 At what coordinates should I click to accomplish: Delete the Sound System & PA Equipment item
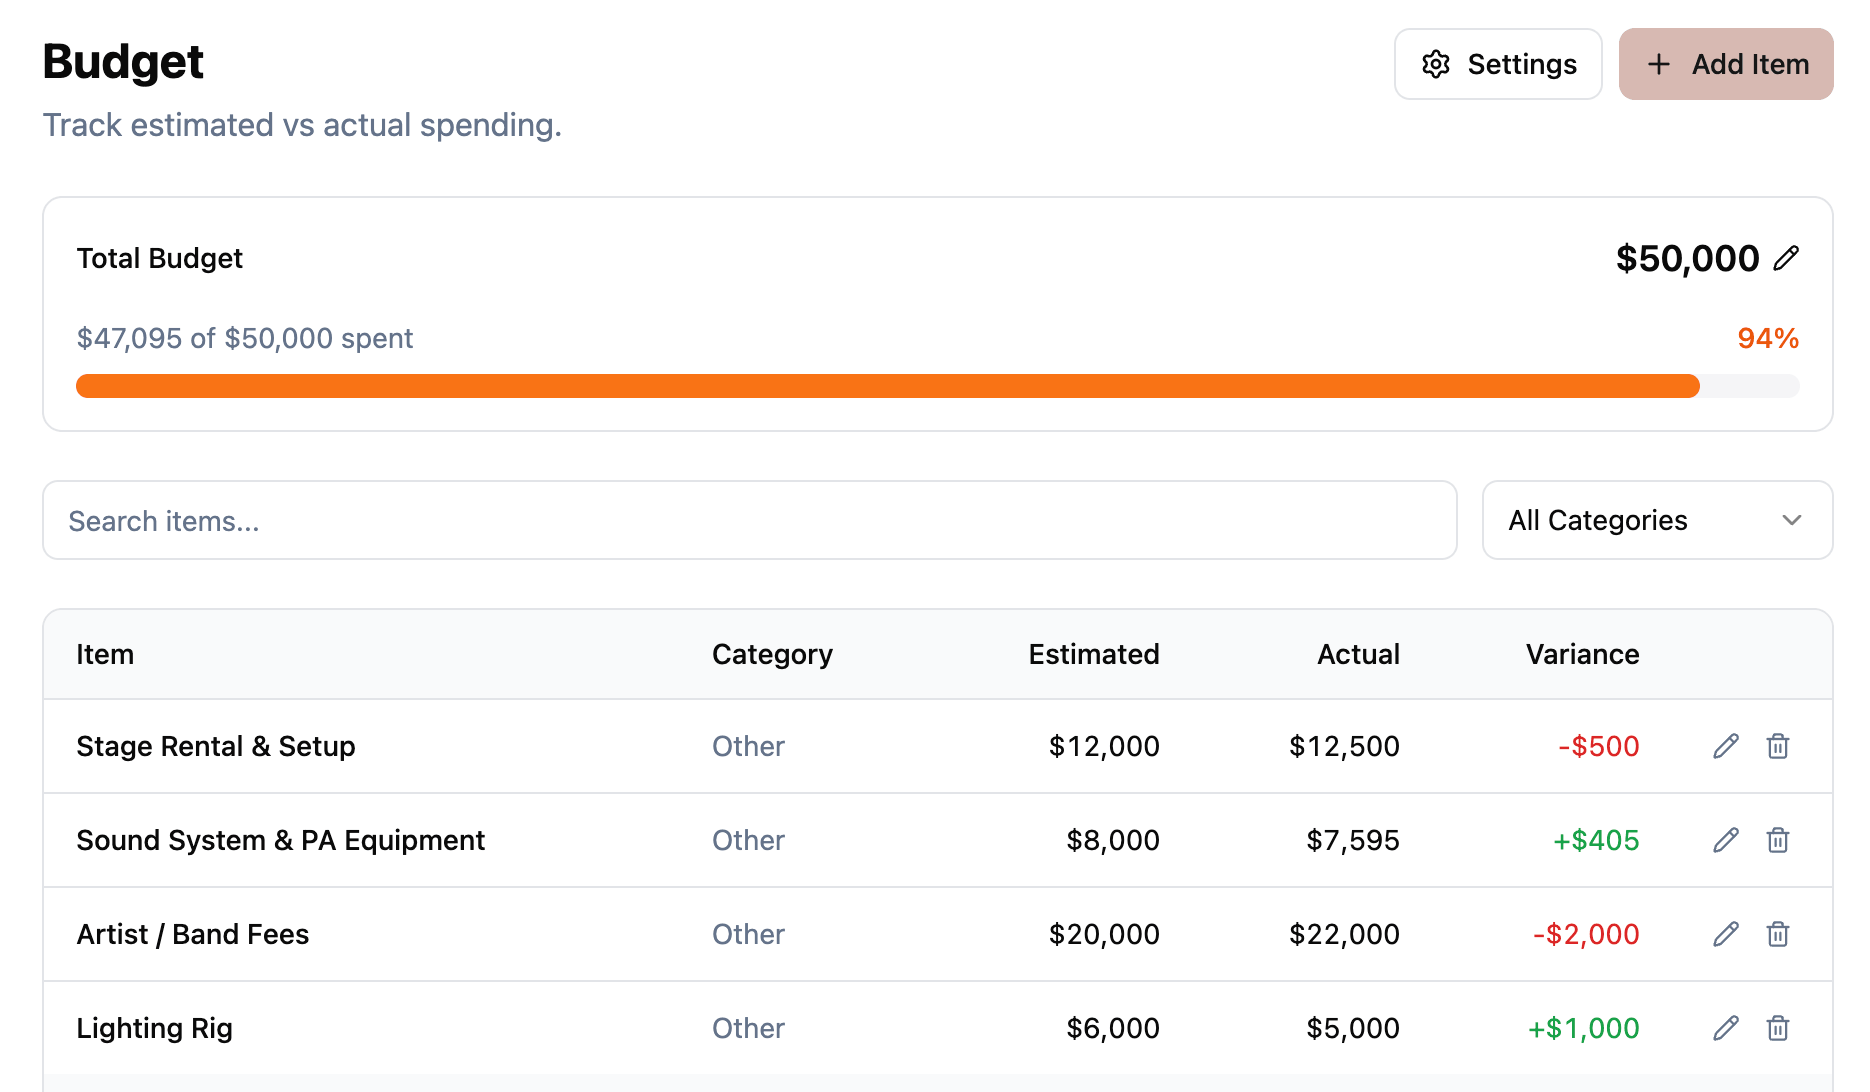(x=1778, y=840)
